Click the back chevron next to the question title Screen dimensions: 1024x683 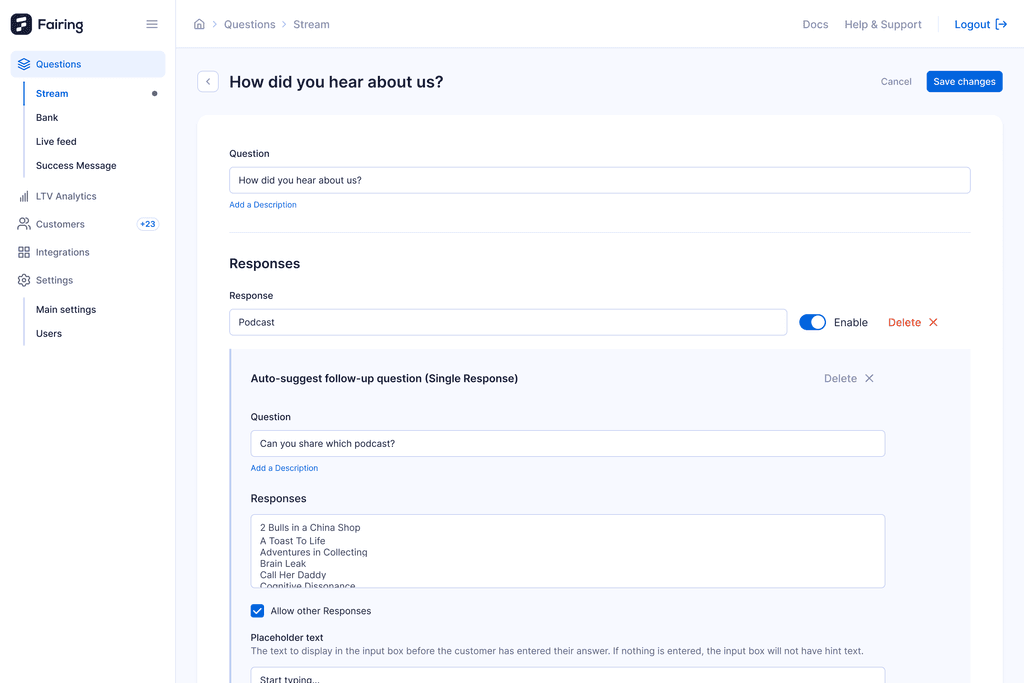point(207,81)
